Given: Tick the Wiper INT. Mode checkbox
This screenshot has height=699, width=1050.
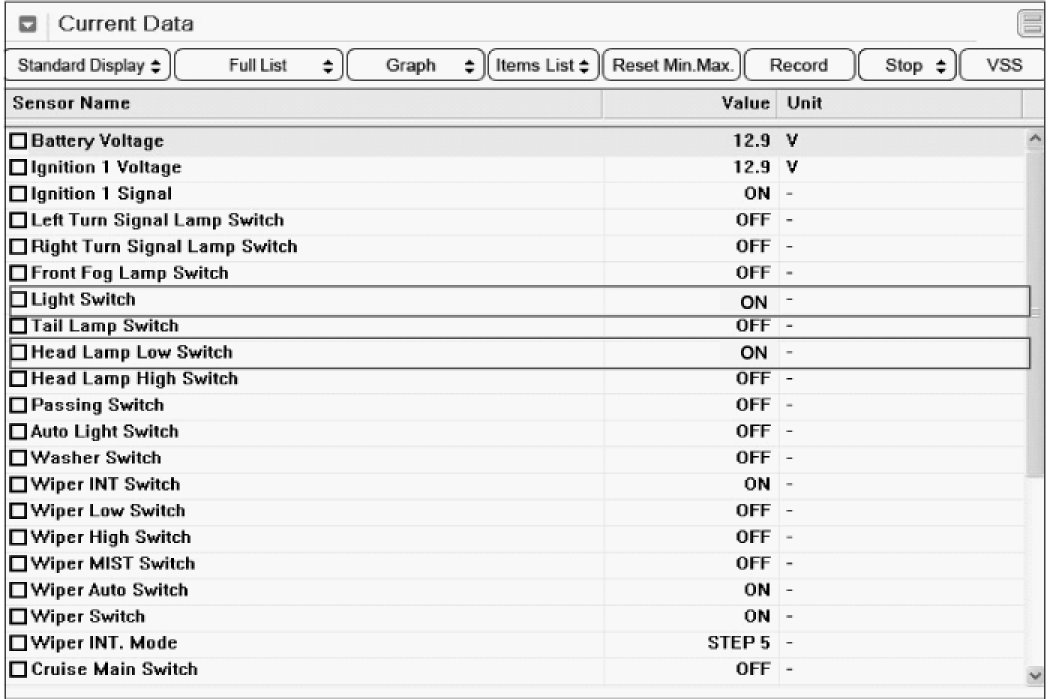Looking at the screenshot, I should (x=19, y=643).
